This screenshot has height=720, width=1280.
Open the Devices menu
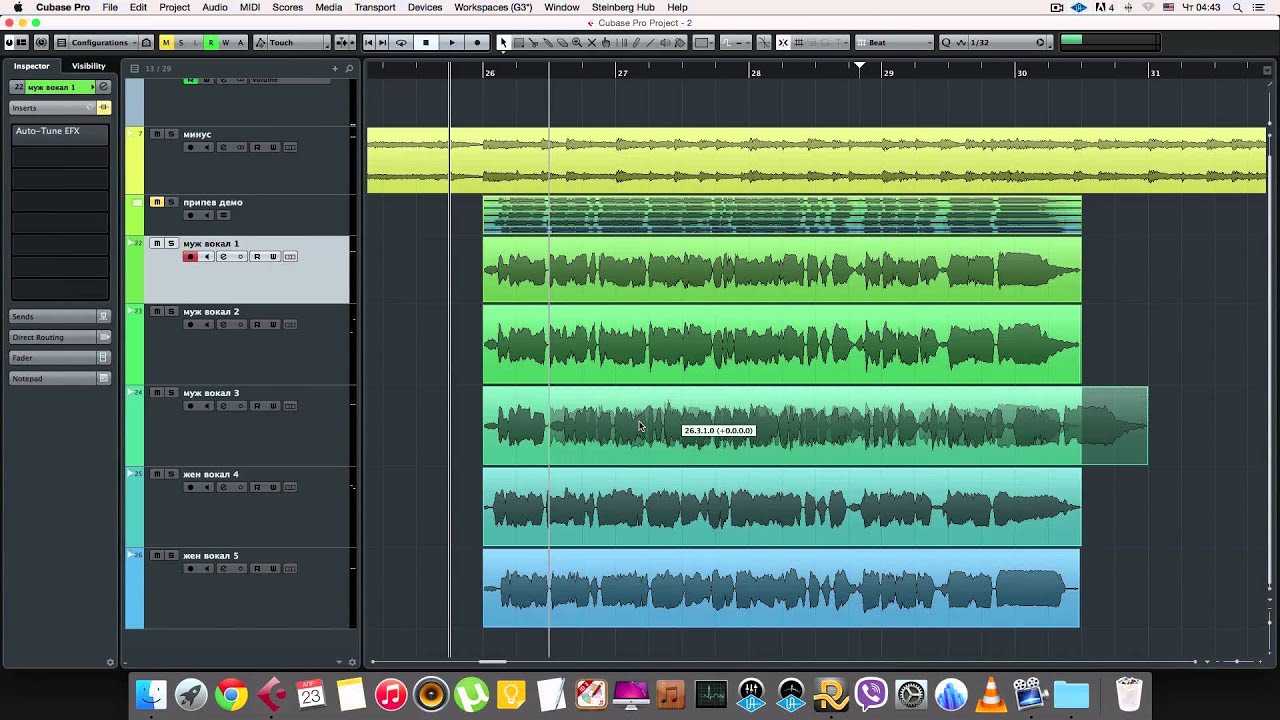point(425,7)
